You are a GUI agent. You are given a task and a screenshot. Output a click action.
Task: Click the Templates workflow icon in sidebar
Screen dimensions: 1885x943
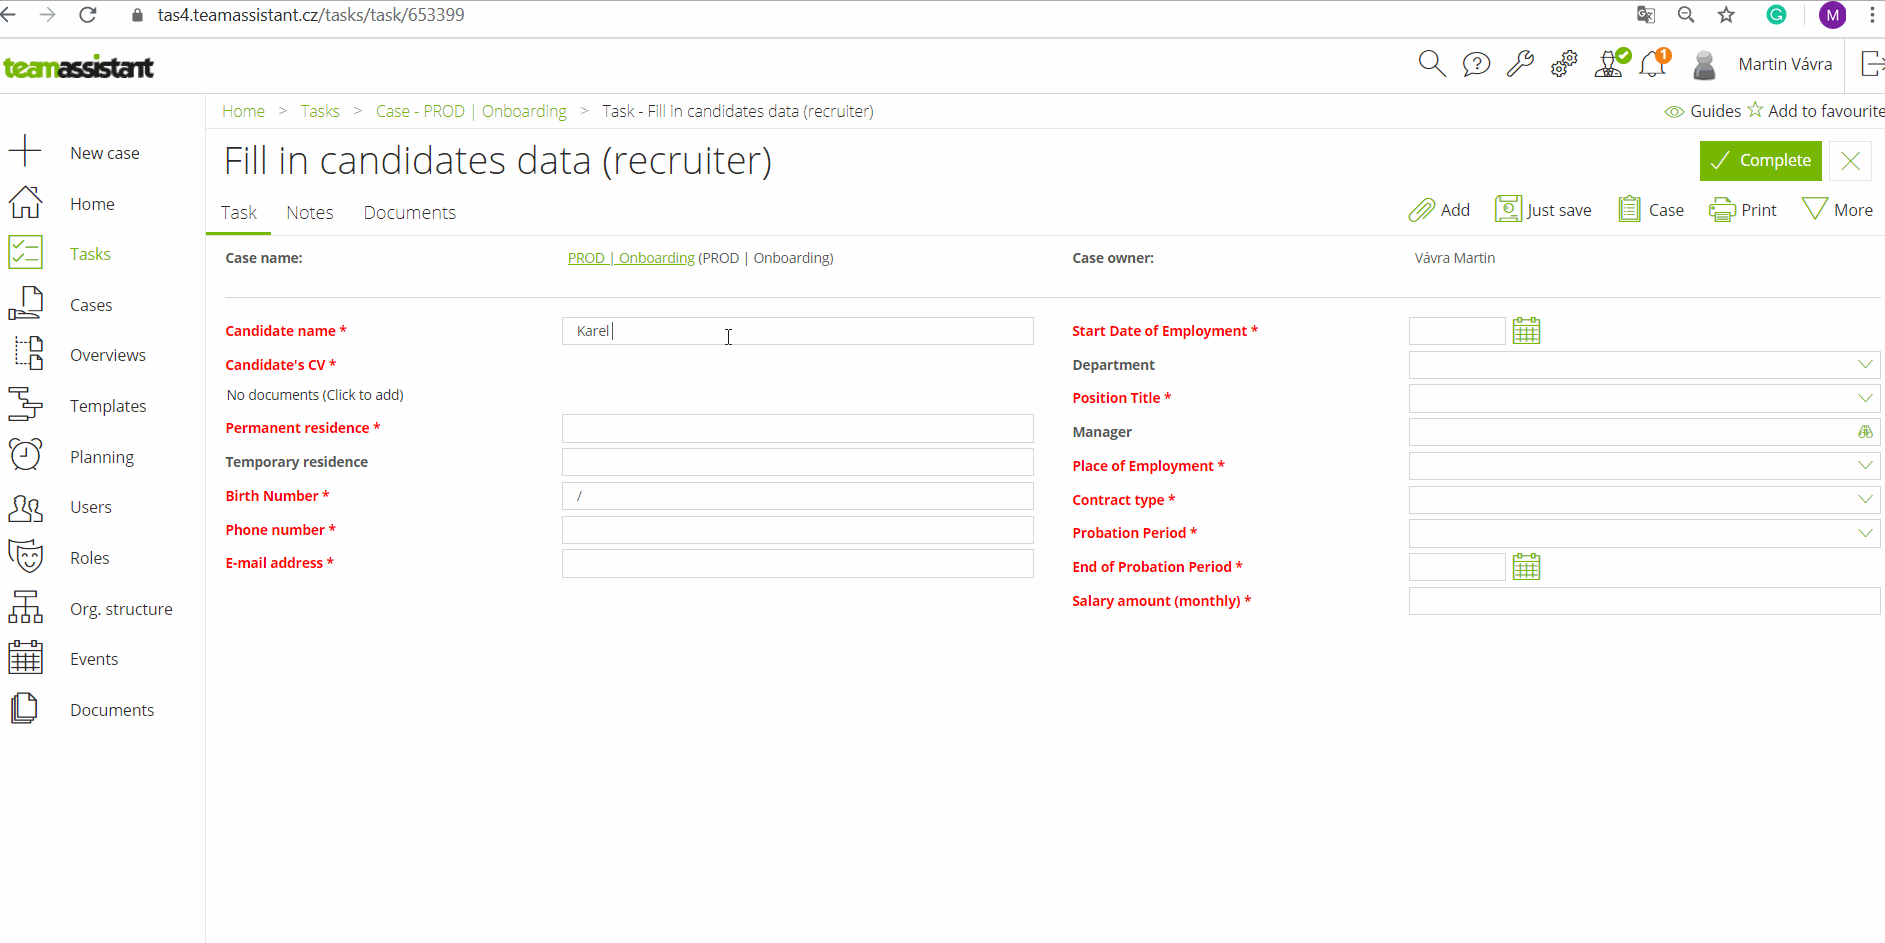[25, 405]
